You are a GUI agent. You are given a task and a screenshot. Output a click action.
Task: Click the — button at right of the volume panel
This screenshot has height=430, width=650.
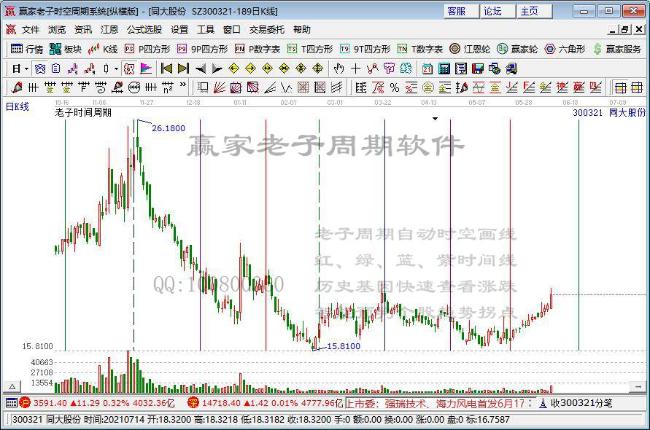coord(637,387)
